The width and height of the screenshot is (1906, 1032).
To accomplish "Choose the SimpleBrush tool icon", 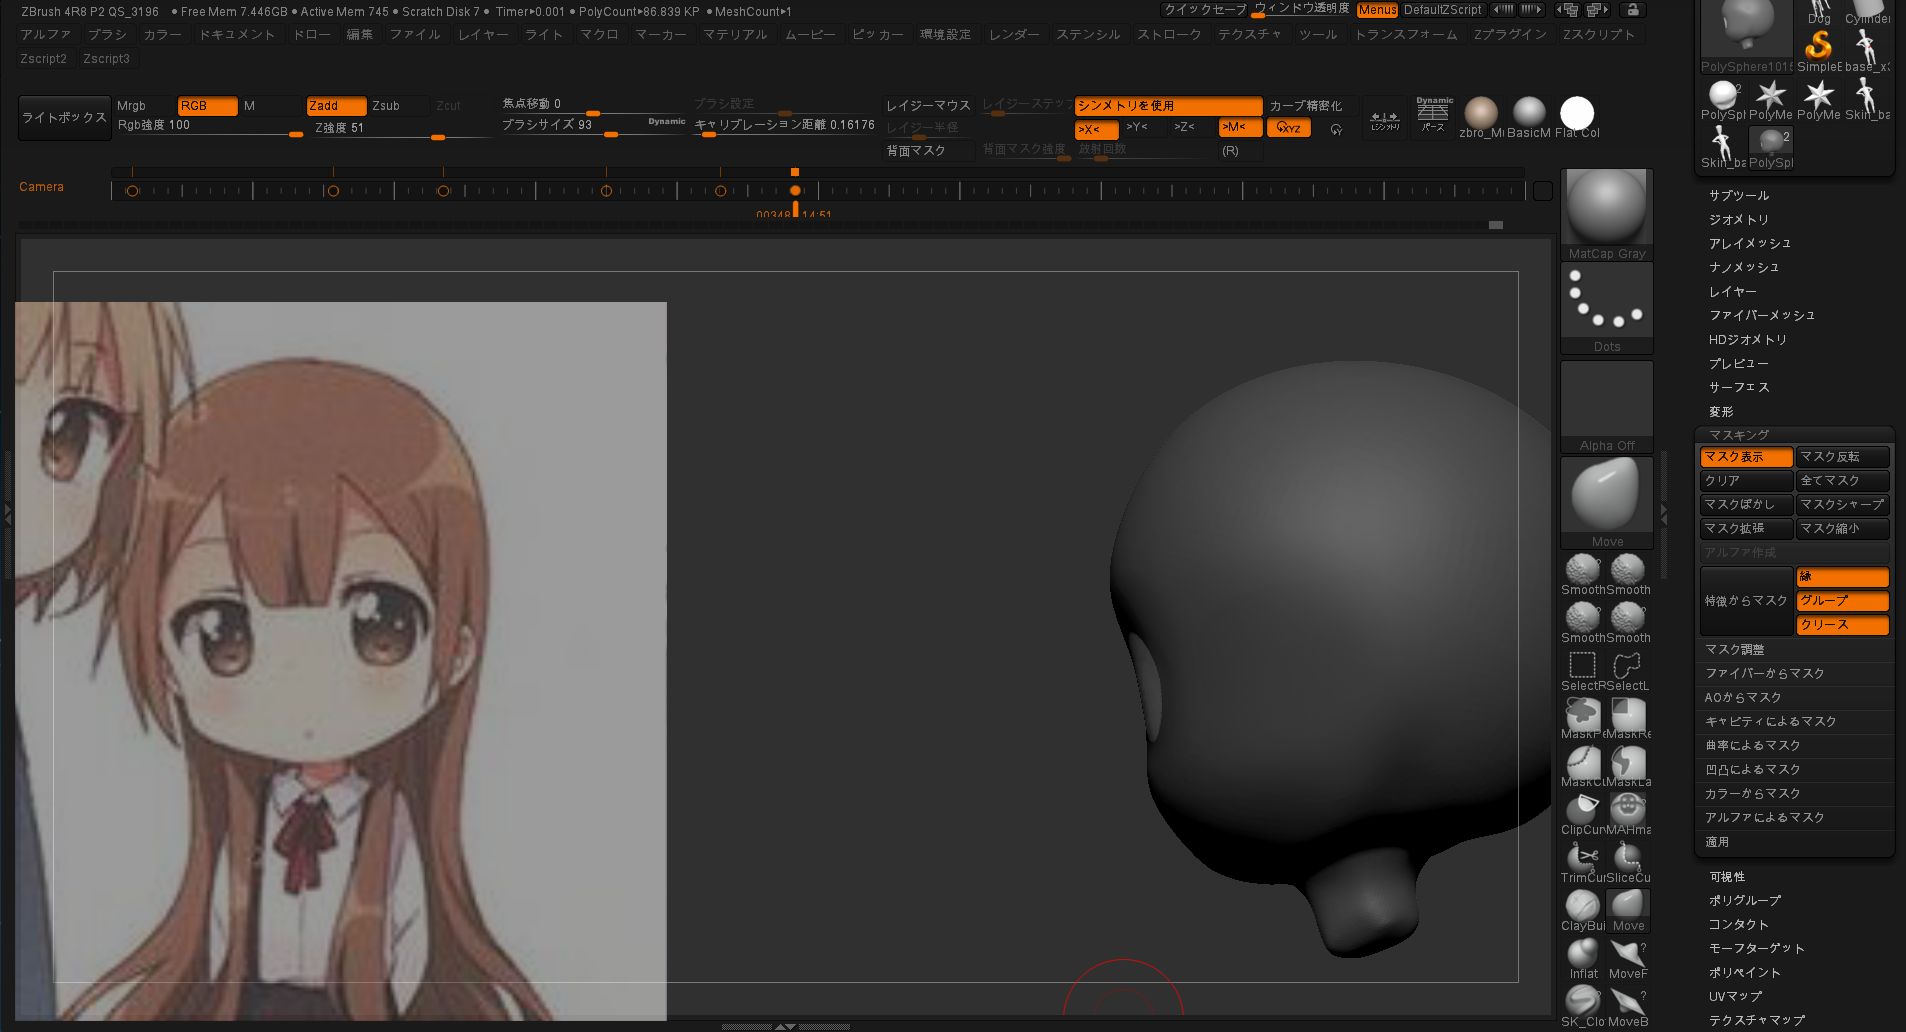I will coord(1818,45).
